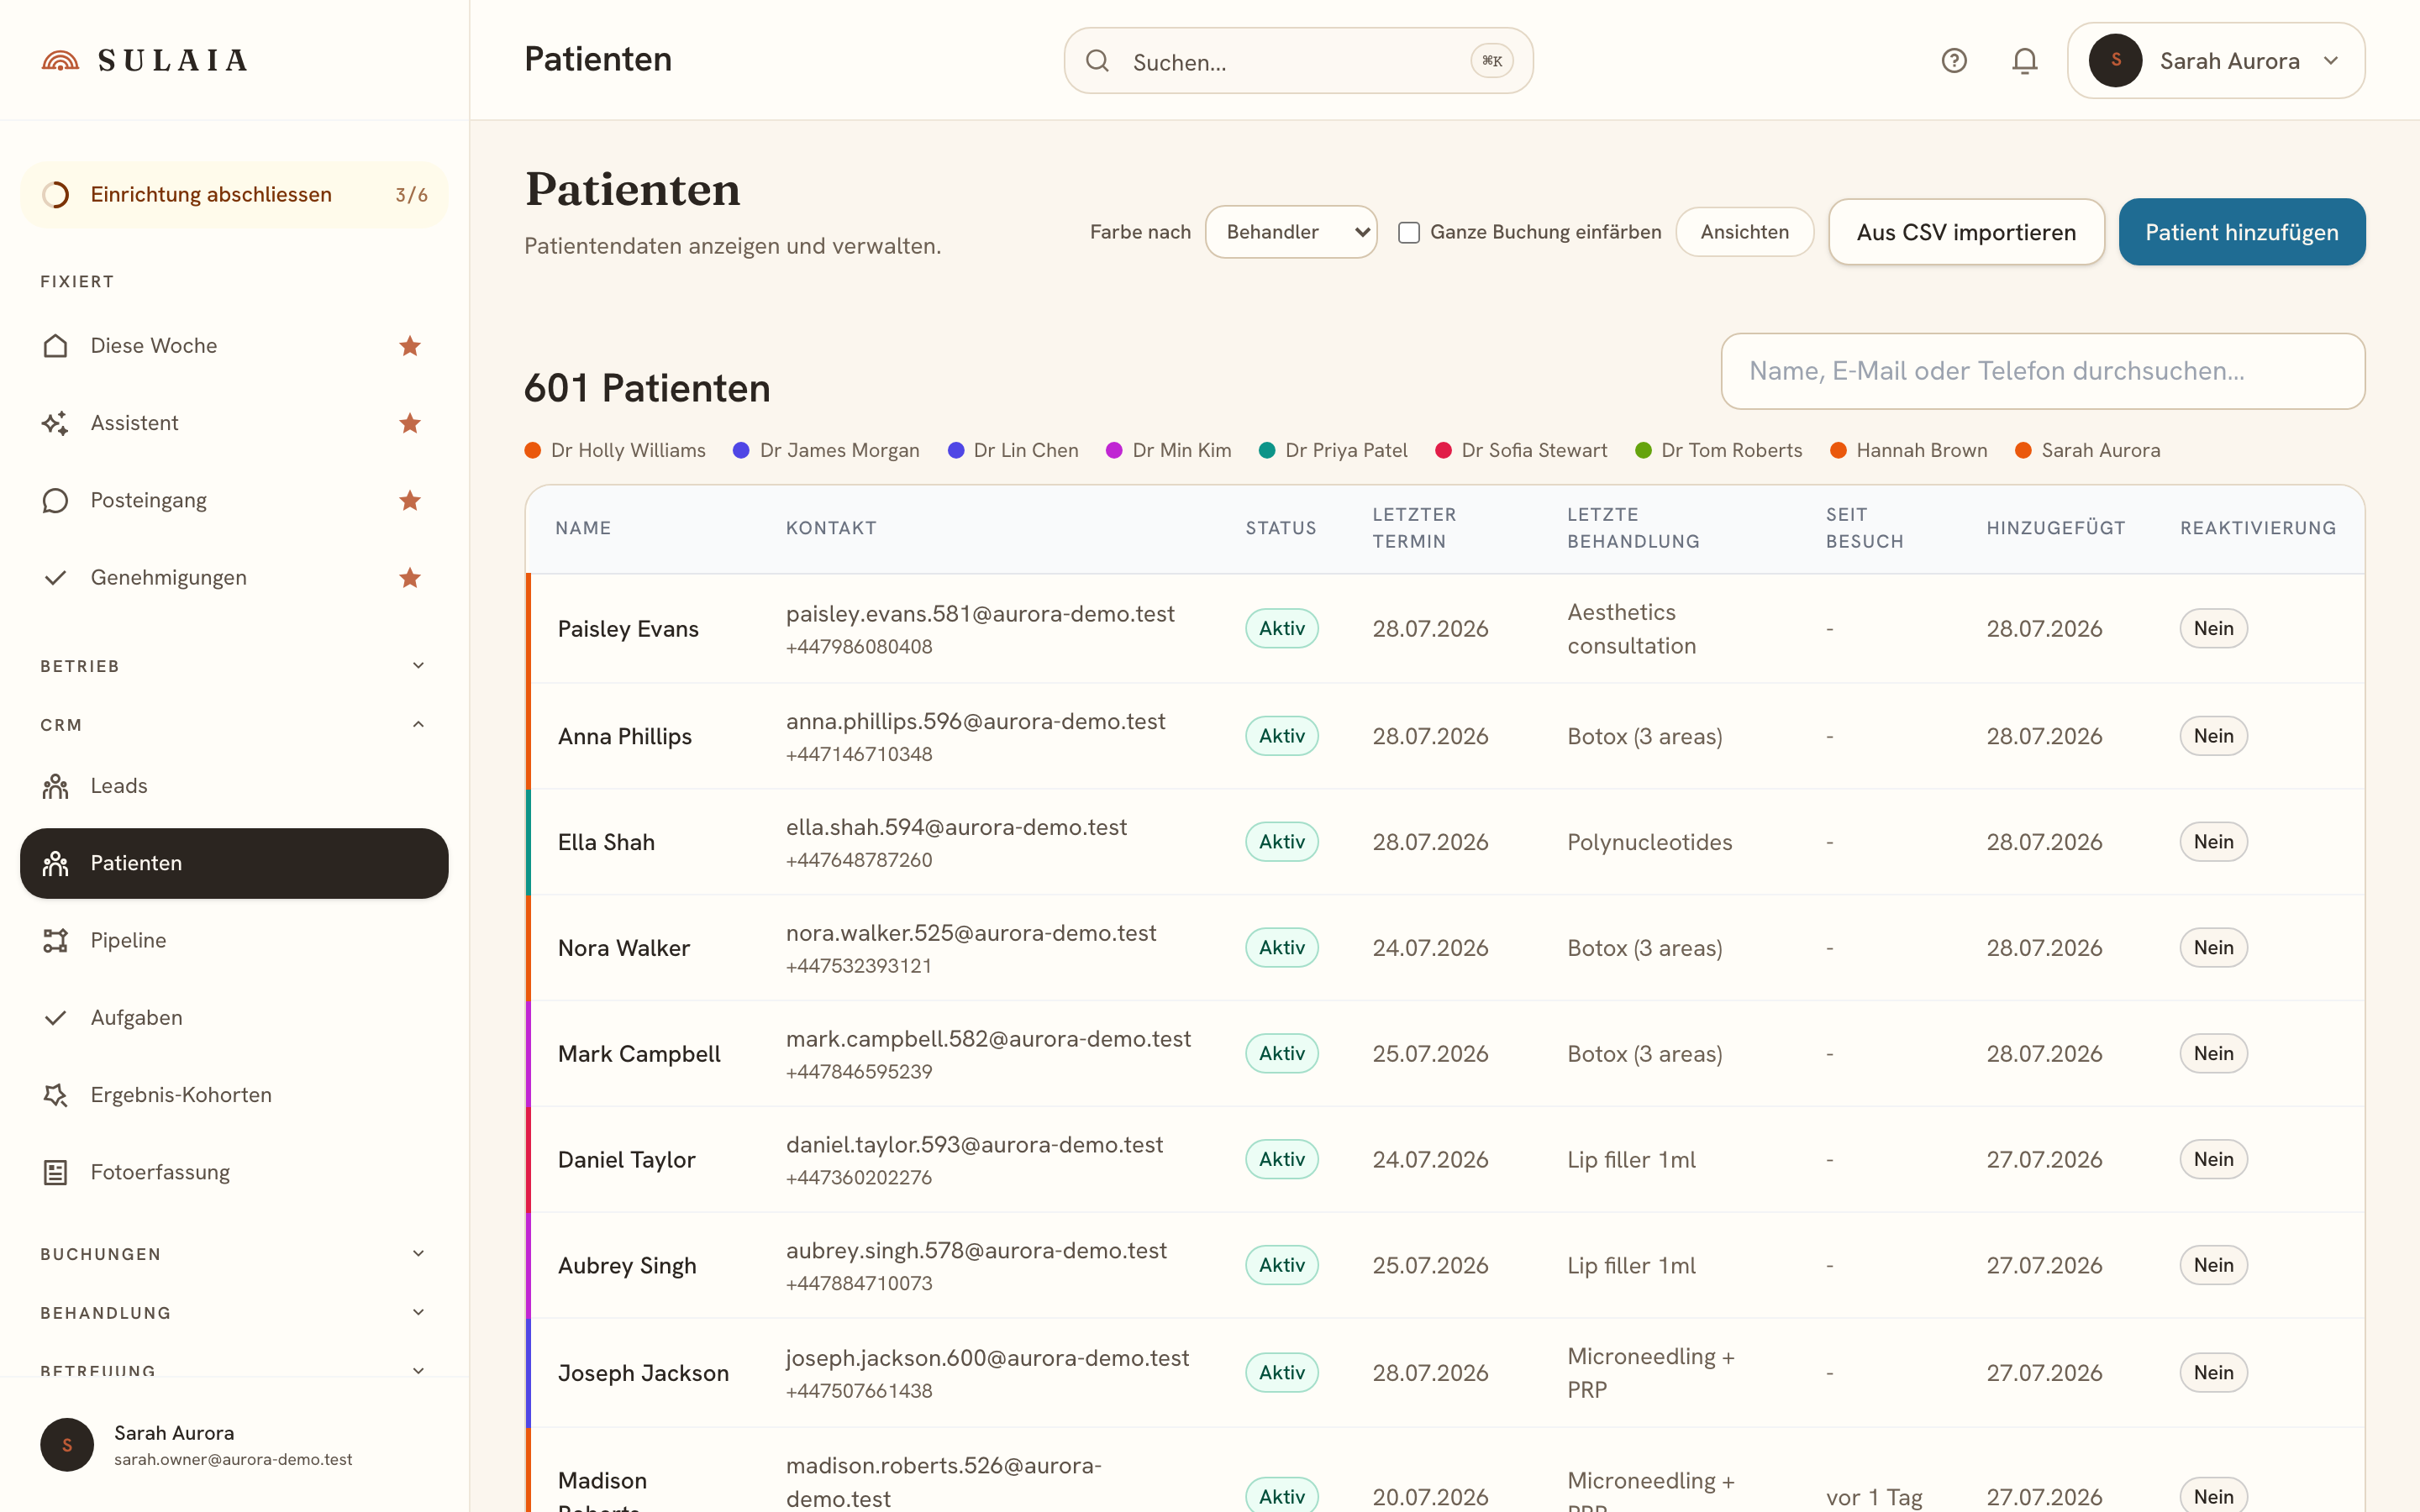Collapse the CRM sidebar section
The image size is (2420, 1512).
click(x=234, y=725)
